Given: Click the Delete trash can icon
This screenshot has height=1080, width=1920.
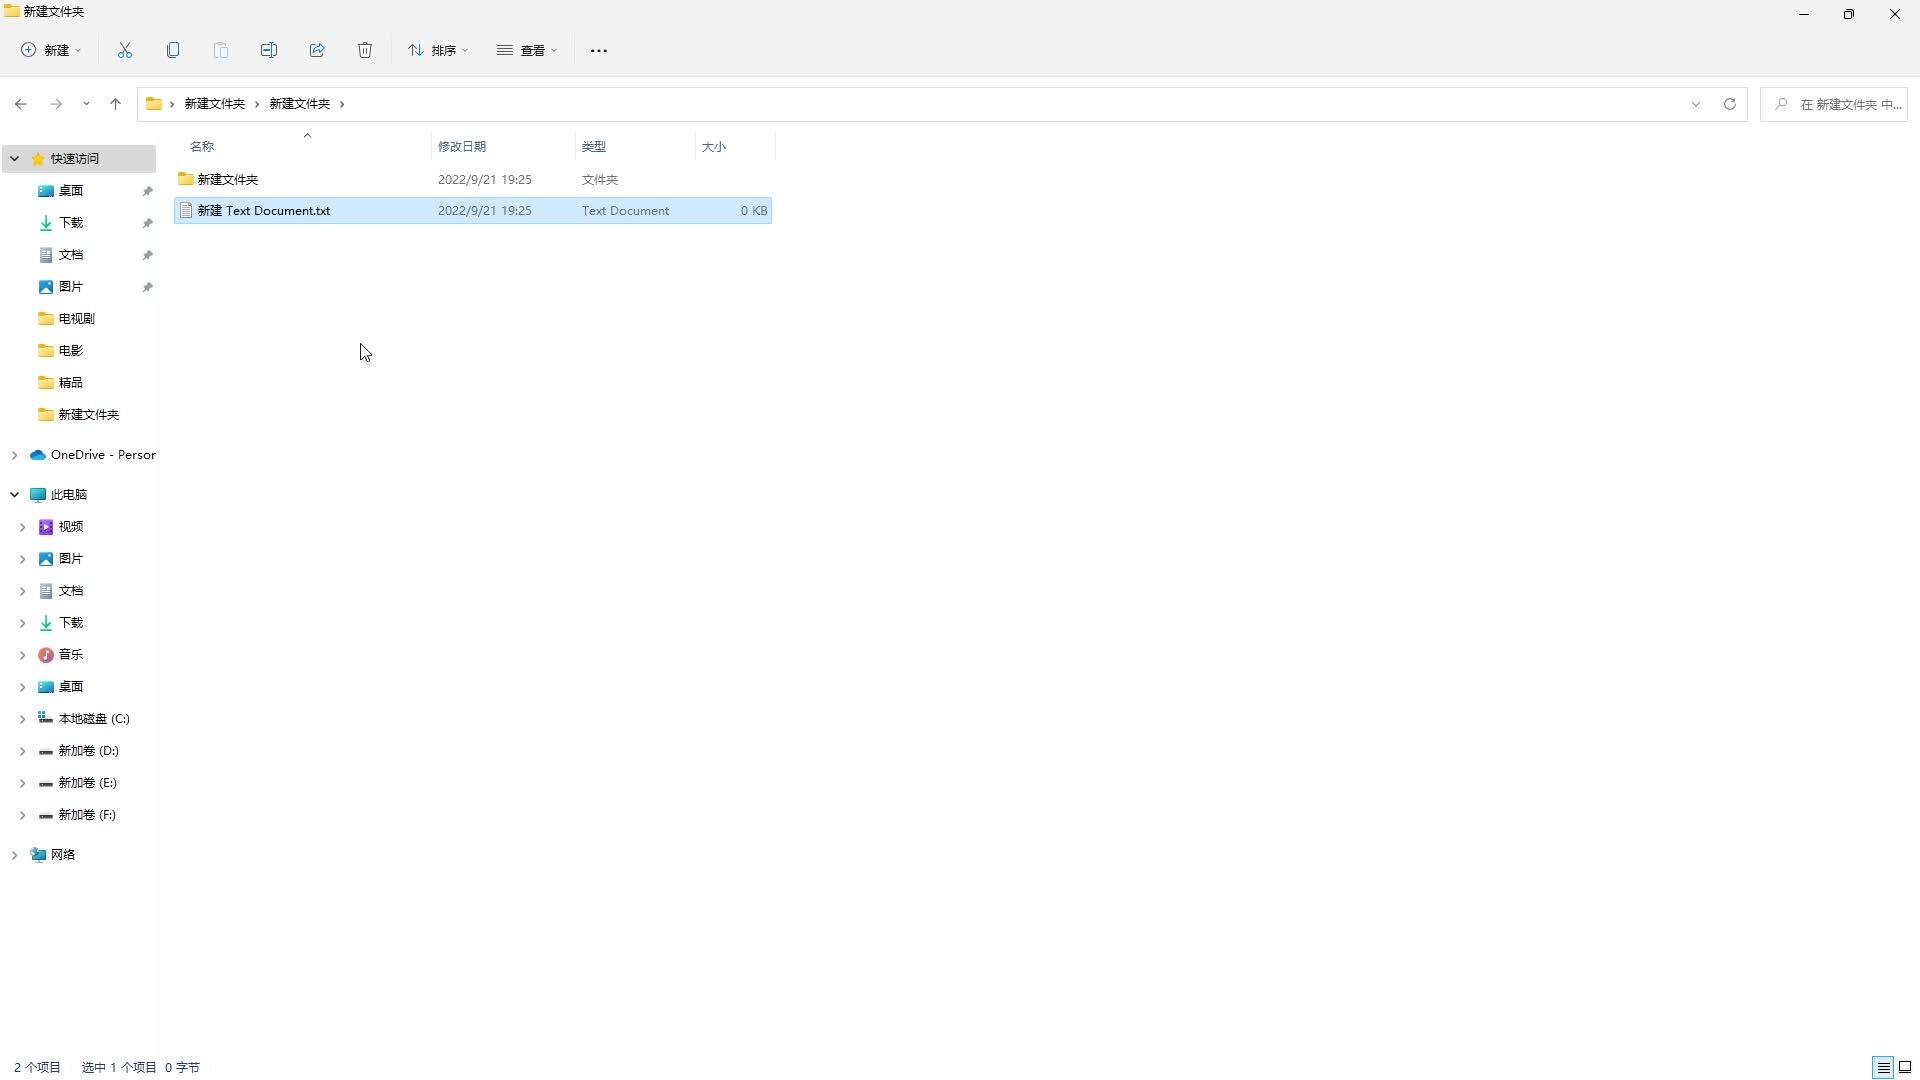Looking at the screenshot, I should (x=365, y=50).
